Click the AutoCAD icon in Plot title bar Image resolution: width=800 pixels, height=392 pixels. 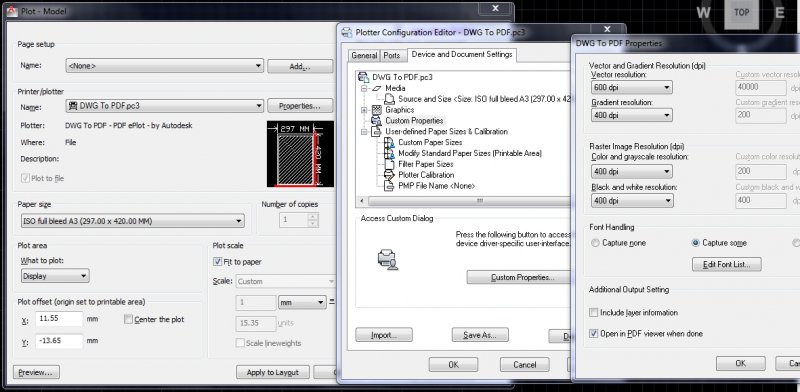click(12, 11)
